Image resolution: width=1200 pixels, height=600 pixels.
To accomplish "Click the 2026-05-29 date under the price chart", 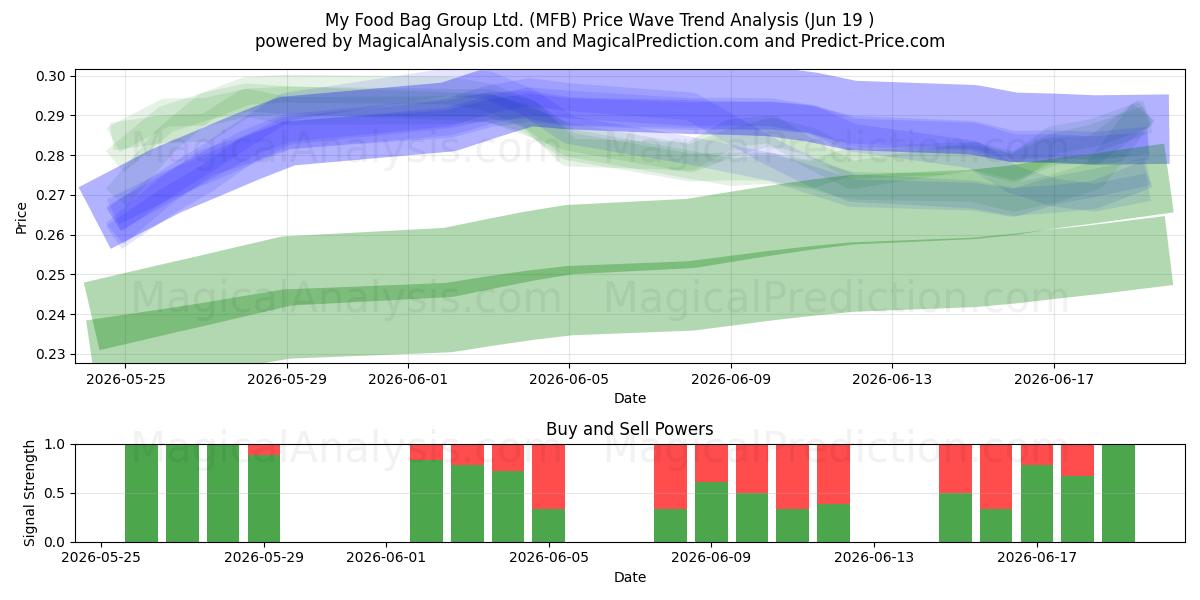I will pyautogui.click(x=287, y=379).
